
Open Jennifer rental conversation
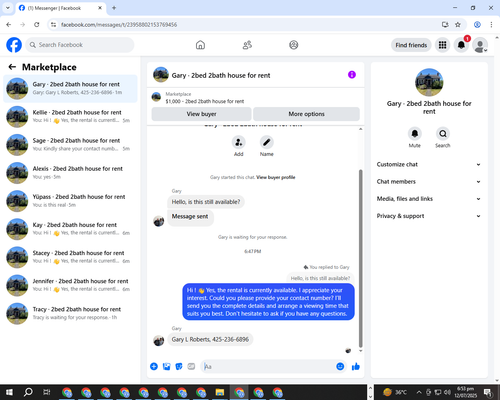[x=70, y=285]
